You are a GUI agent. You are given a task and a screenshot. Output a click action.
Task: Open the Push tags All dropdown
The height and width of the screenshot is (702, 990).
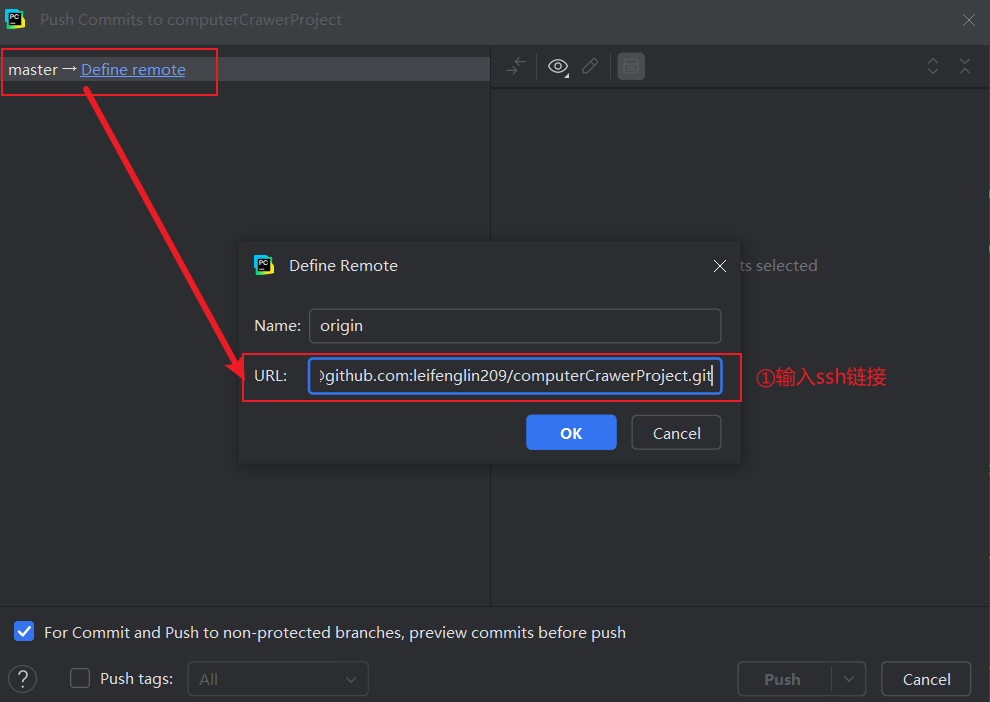coord(278,679)
